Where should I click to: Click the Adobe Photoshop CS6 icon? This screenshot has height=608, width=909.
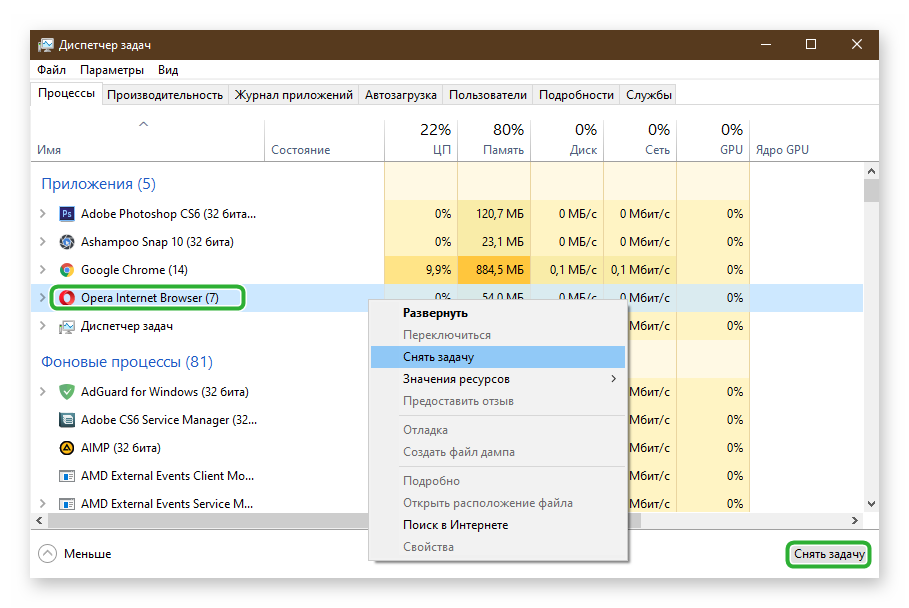(67, 214)
